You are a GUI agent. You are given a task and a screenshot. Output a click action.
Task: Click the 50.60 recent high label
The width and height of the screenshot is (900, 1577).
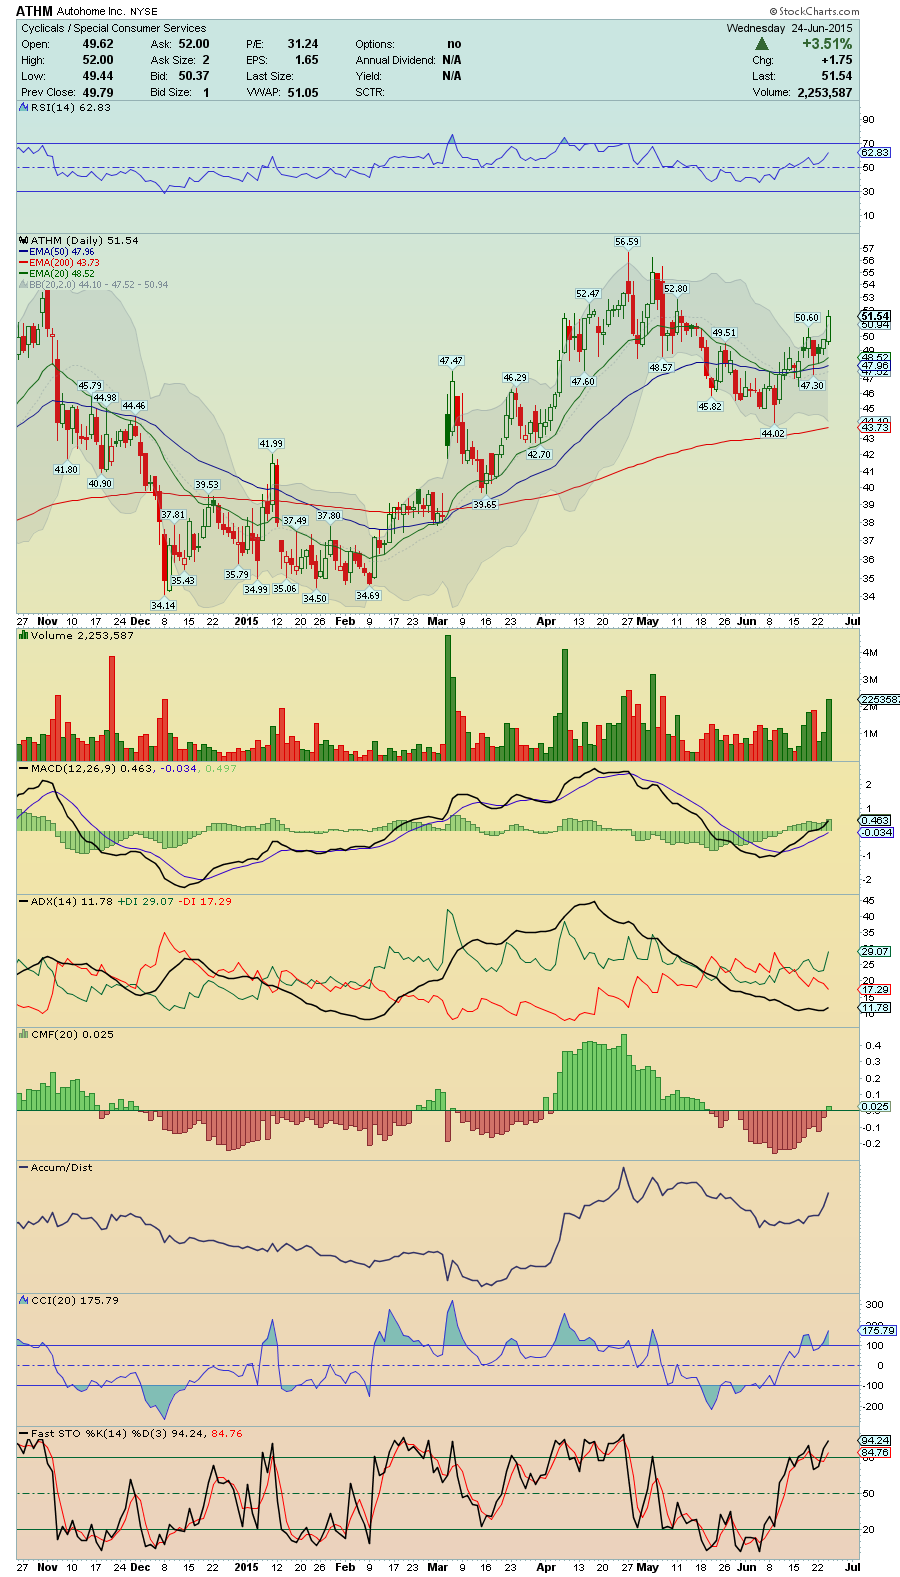coord(807,318)
